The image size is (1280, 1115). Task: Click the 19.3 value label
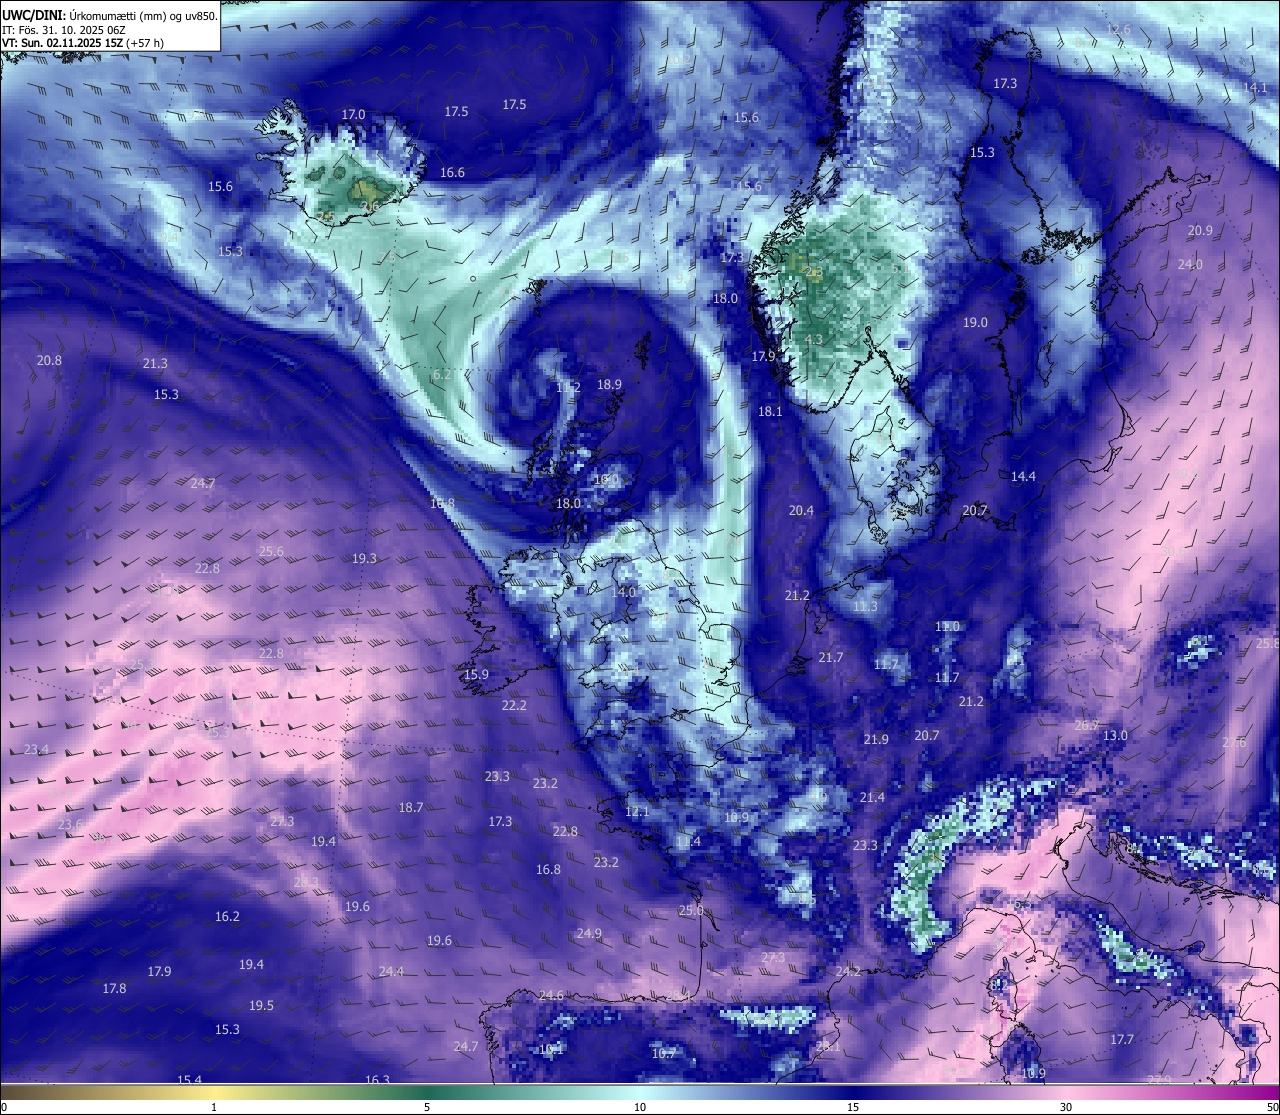(x=364, y=559)
